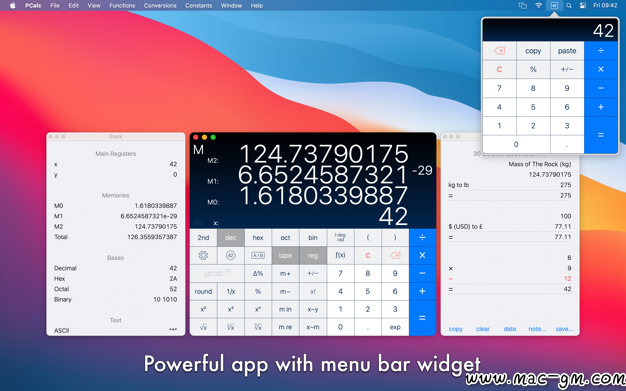Click the copy link in tape window

click(x=456, y=329)
